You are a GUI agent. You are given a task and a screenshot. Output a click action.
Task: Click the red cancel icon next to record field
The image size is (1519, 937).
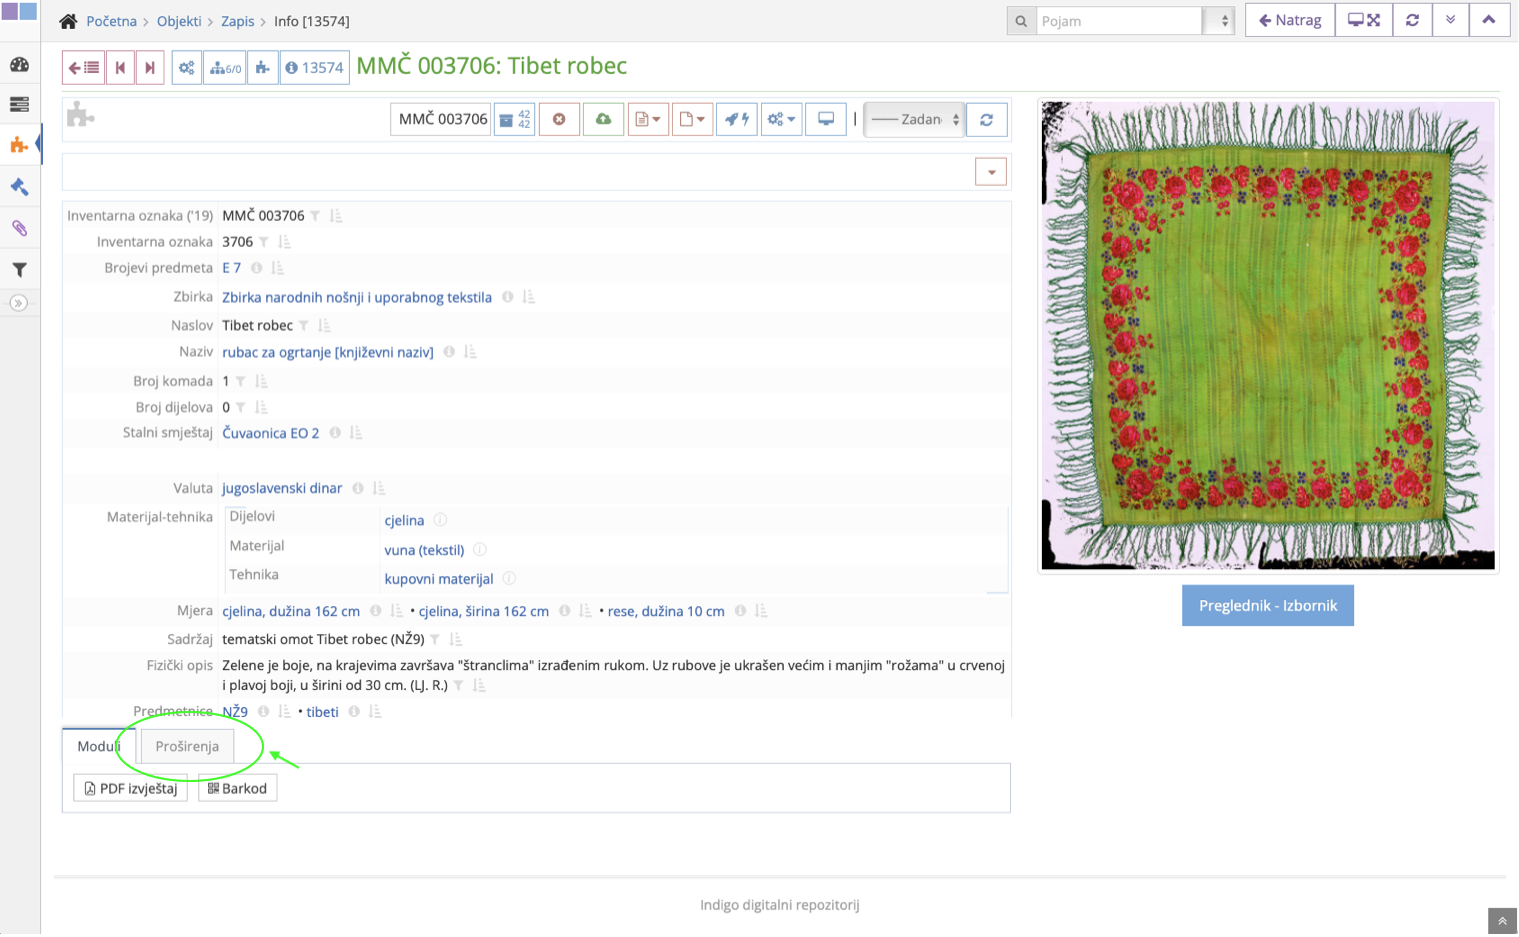[x=559, y=118]
